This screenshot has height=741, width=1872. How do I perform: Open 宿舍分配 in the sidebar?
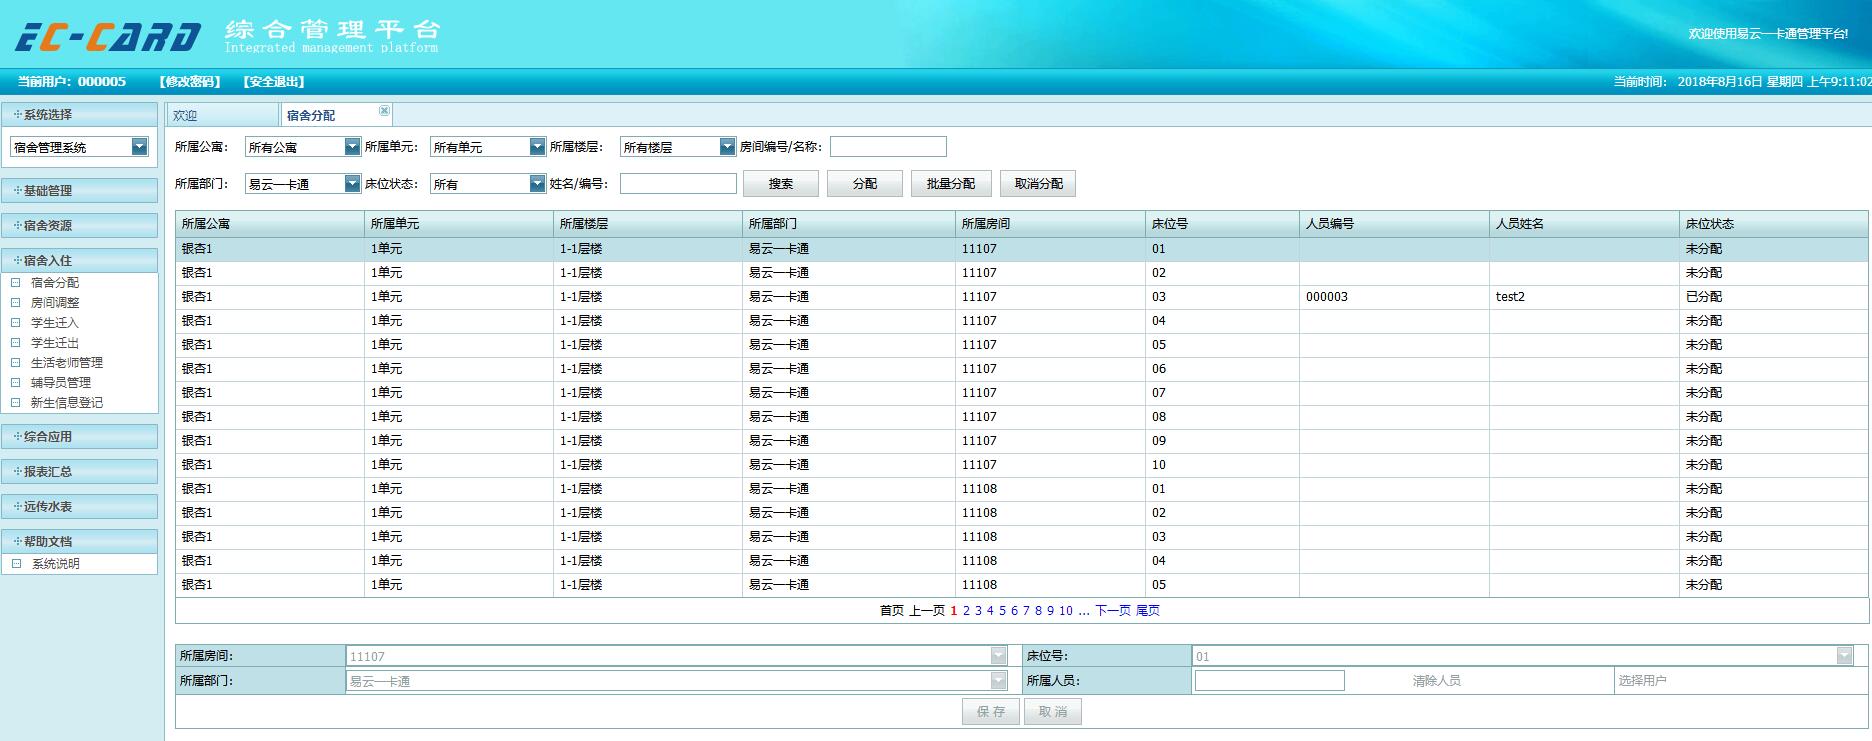pyautogui.click(x=55, y=283)
